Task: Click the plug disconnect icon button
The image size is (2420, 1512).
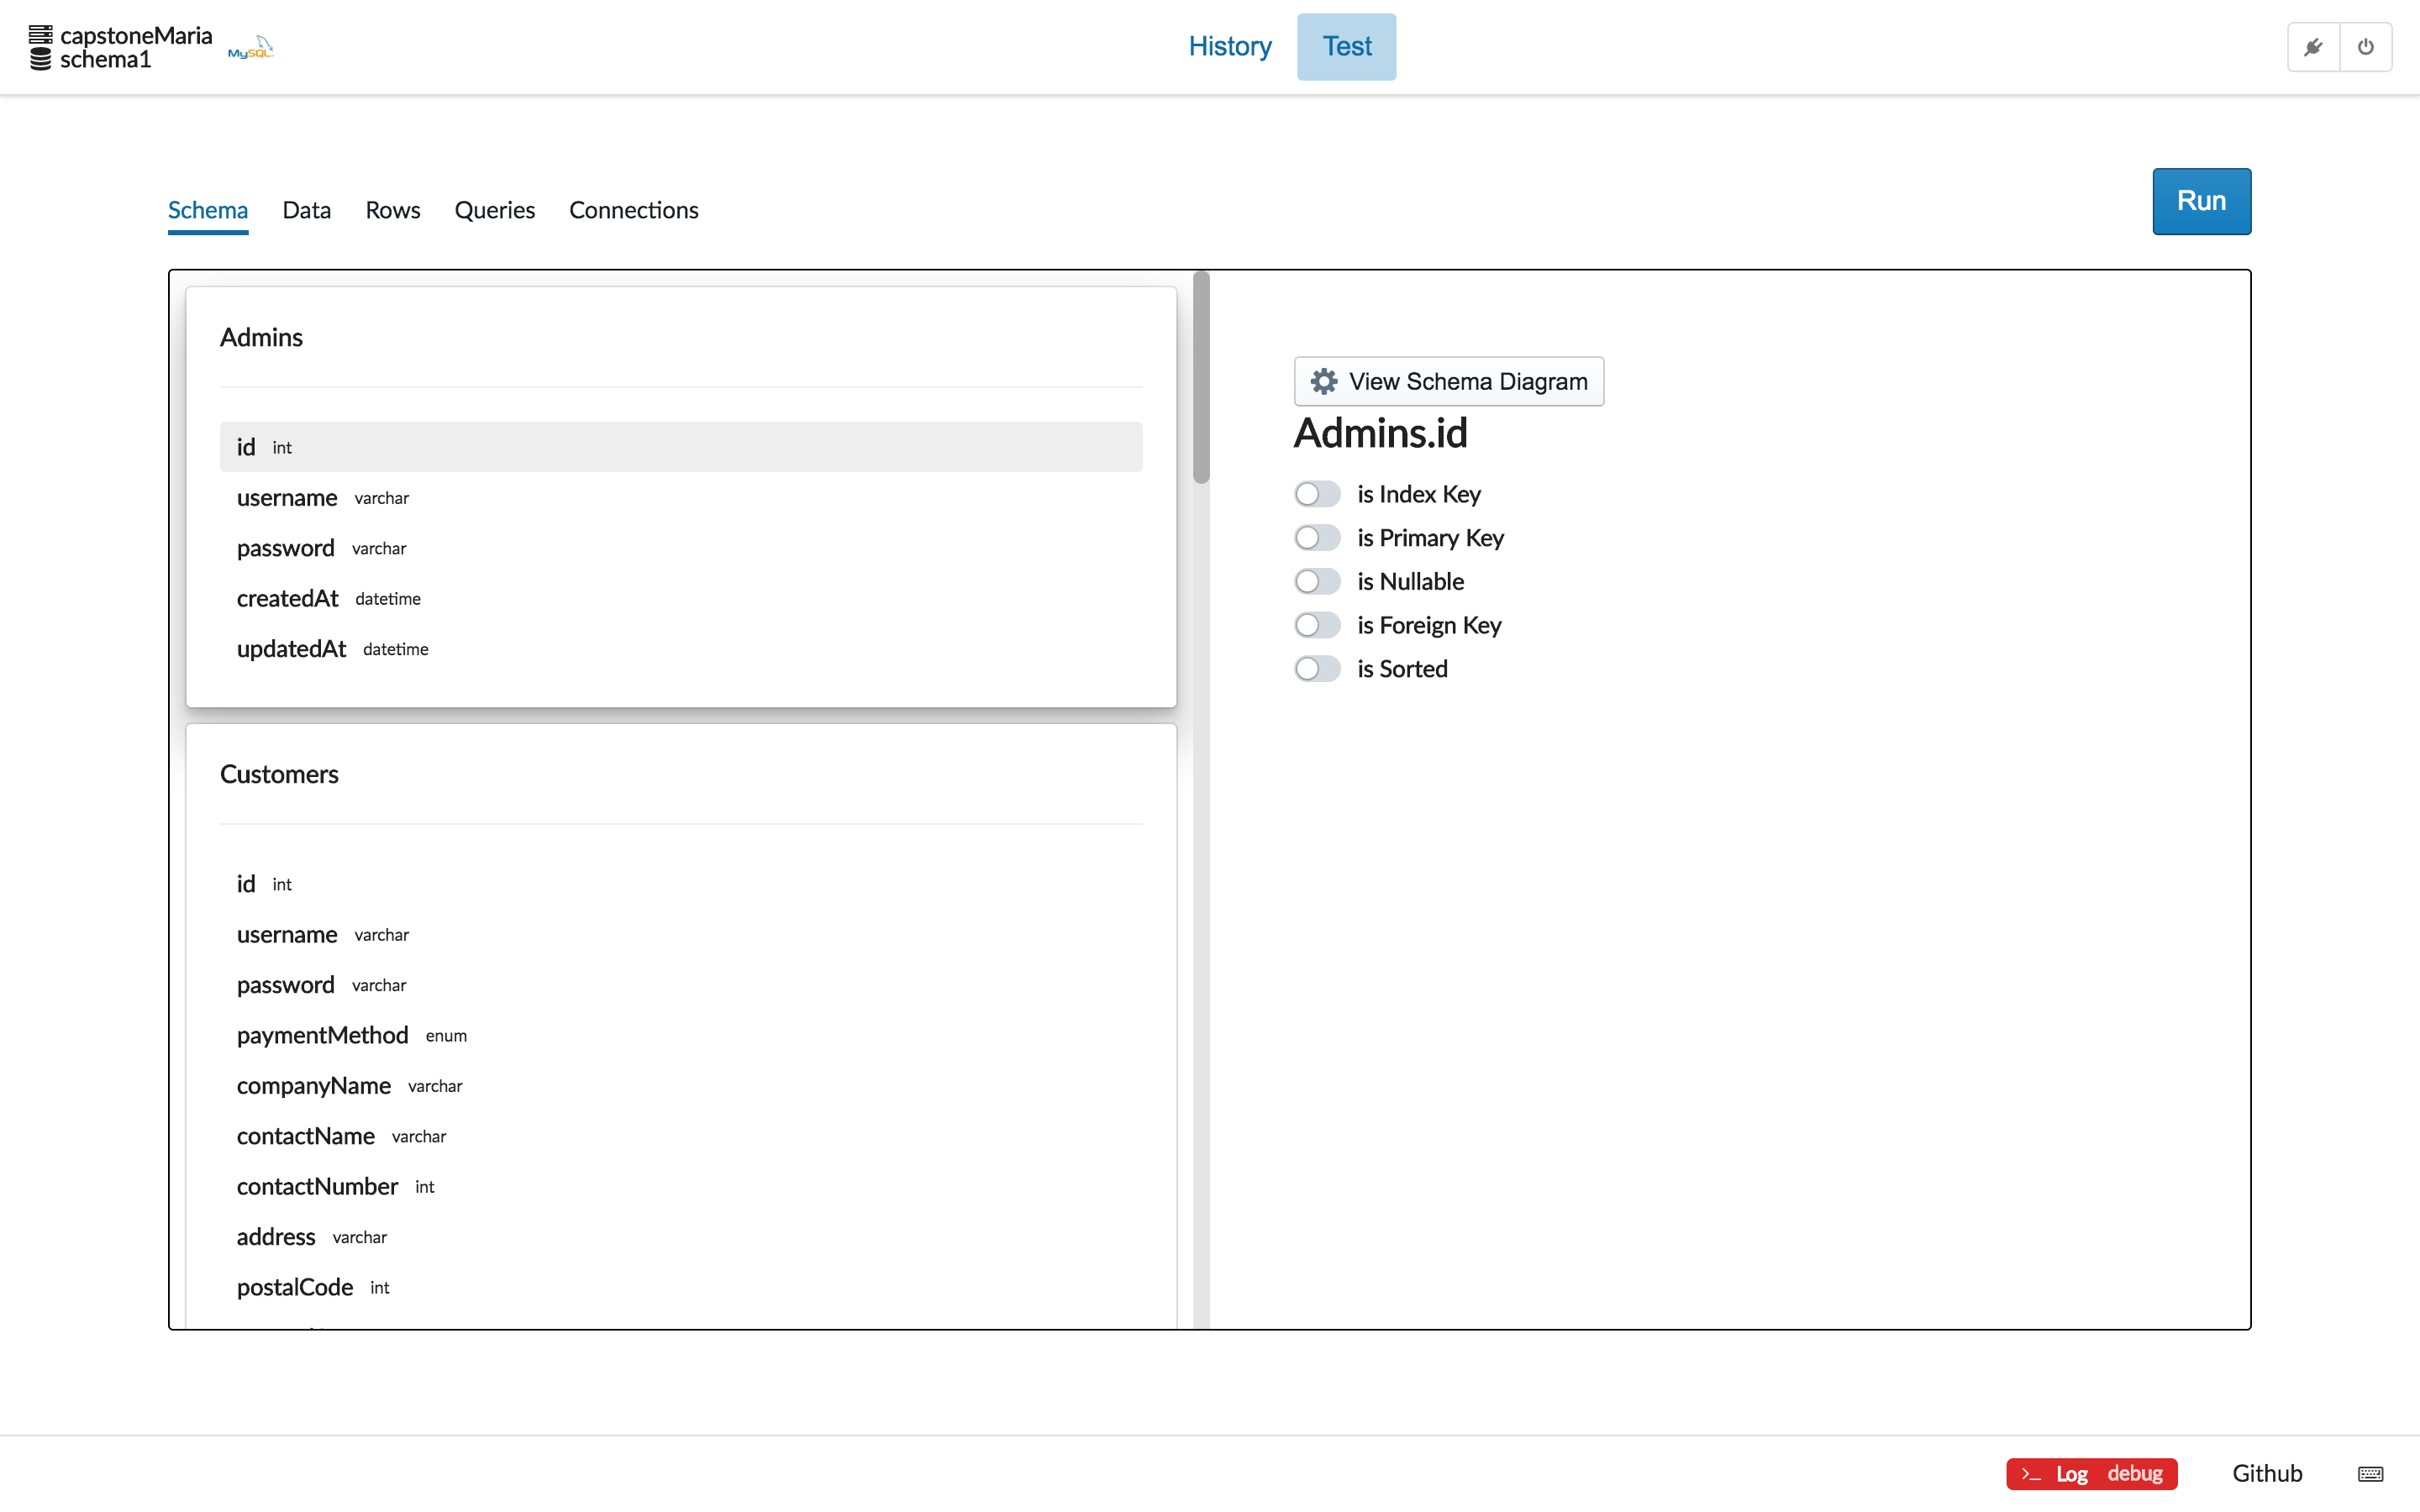Action: coord(2313,47)
